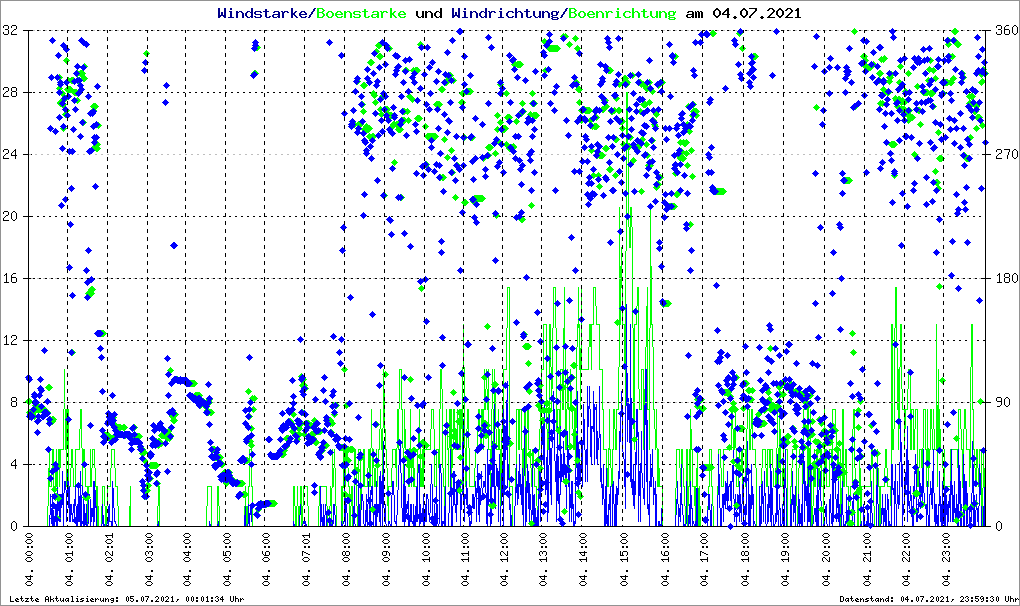The image size is (1020, 606).
Task: Click the time axis label '04. 20:00'
Action: pos(825,559)
